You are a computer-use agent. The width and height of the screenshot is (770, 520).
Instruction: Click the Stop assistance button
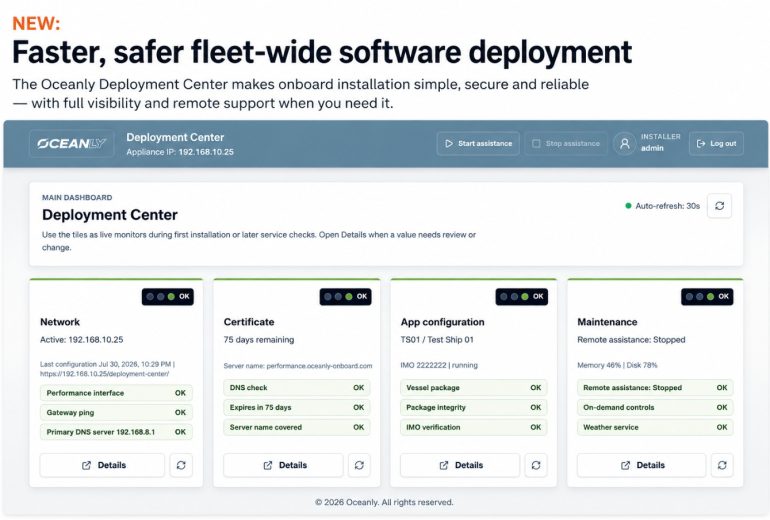(x=566, y=143)
